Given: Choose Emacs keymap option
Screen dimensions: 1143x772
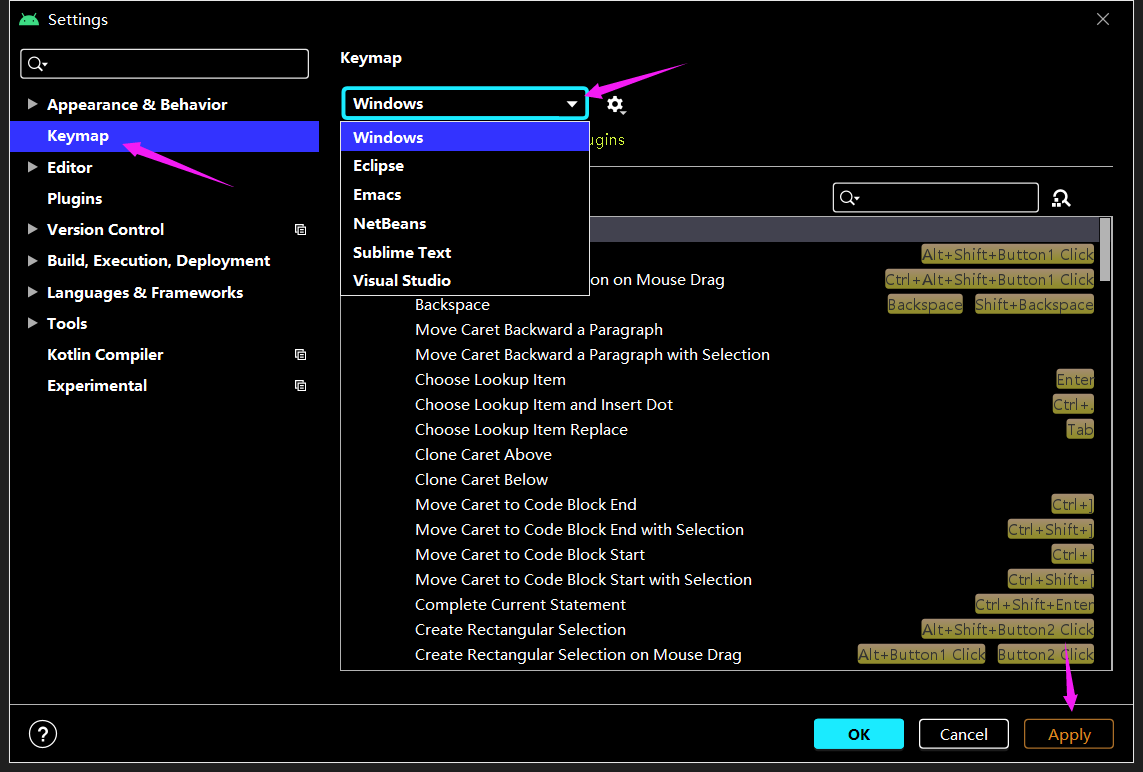Looking at the screenshot, I should coord(465,195).
